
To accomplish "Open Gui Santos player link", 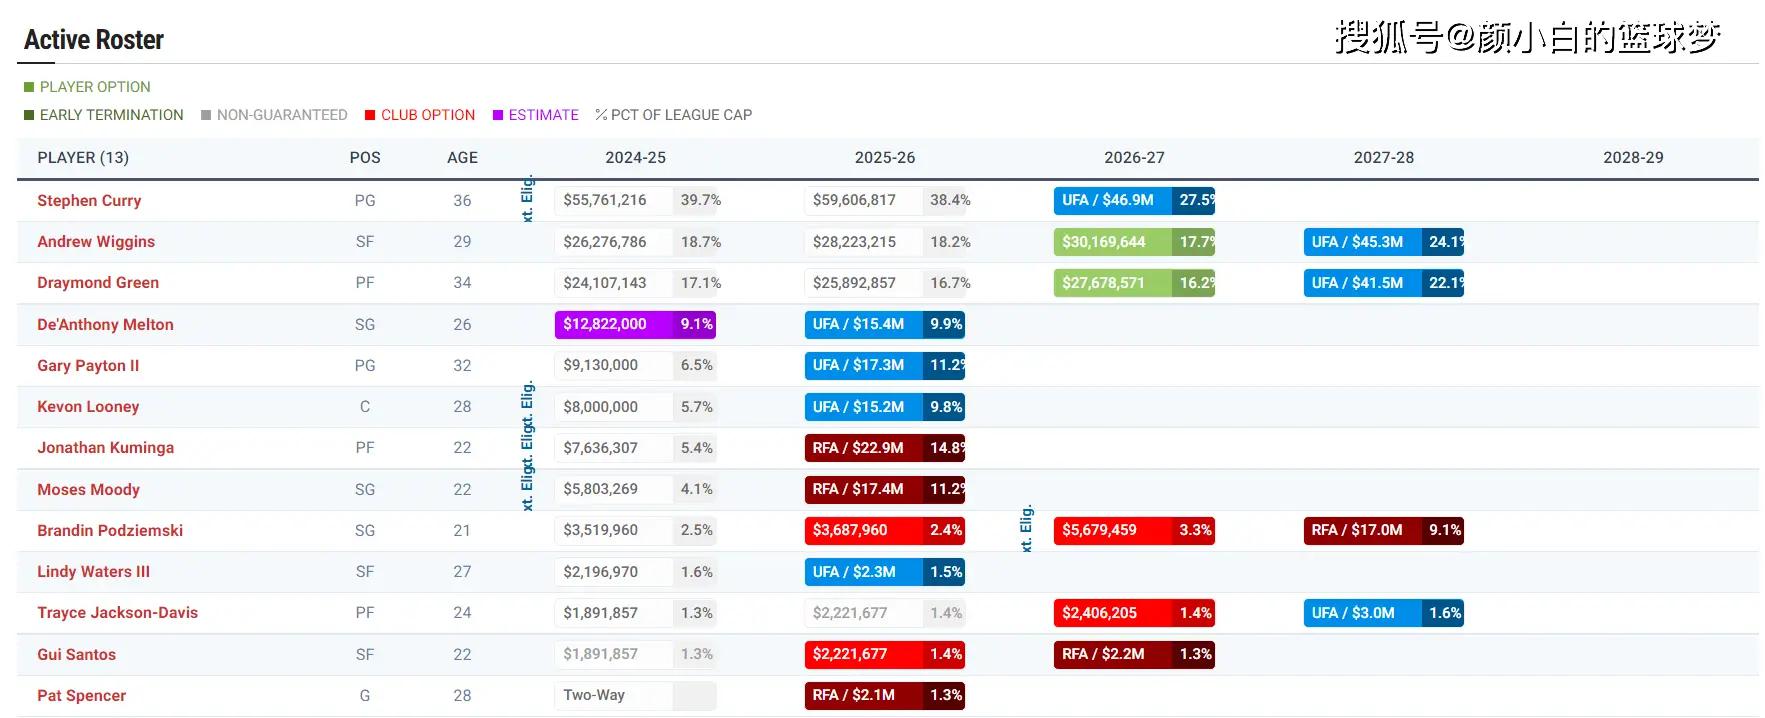I will (x=76, y=655).
